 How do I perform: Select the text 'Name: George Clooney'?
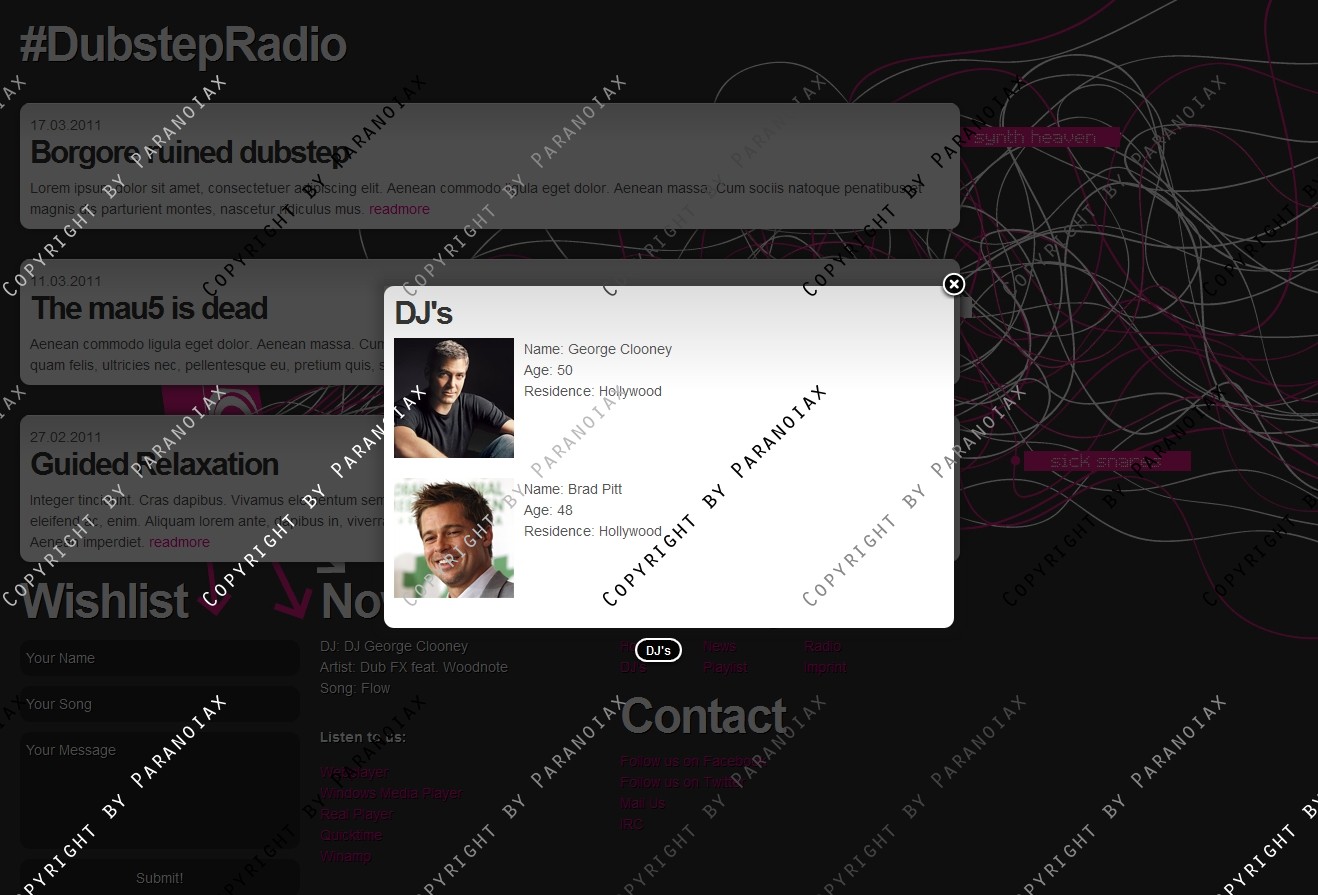pos(598,349)
